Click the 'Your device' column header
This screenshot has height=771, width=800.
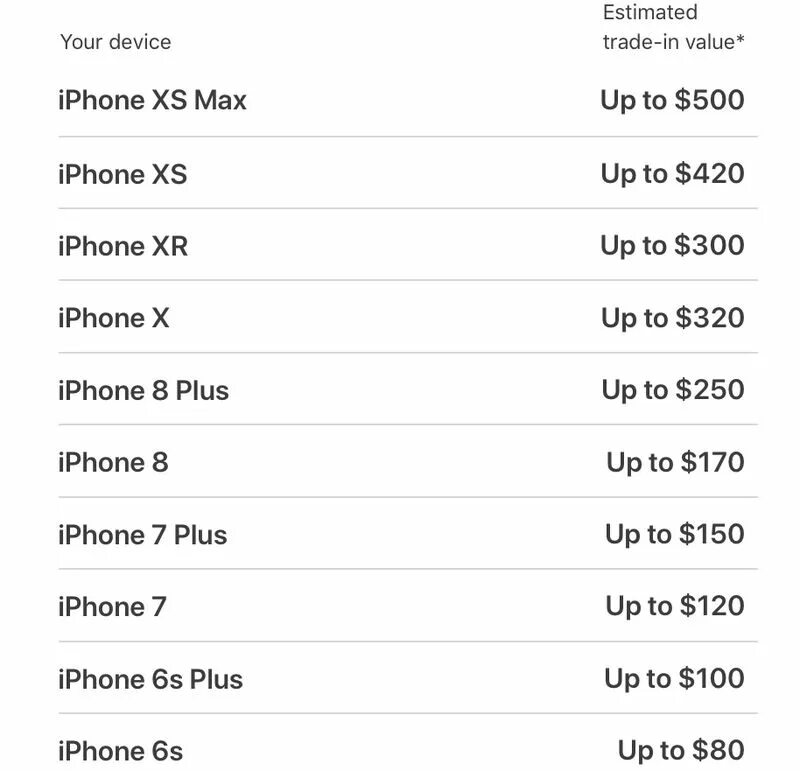115,42
